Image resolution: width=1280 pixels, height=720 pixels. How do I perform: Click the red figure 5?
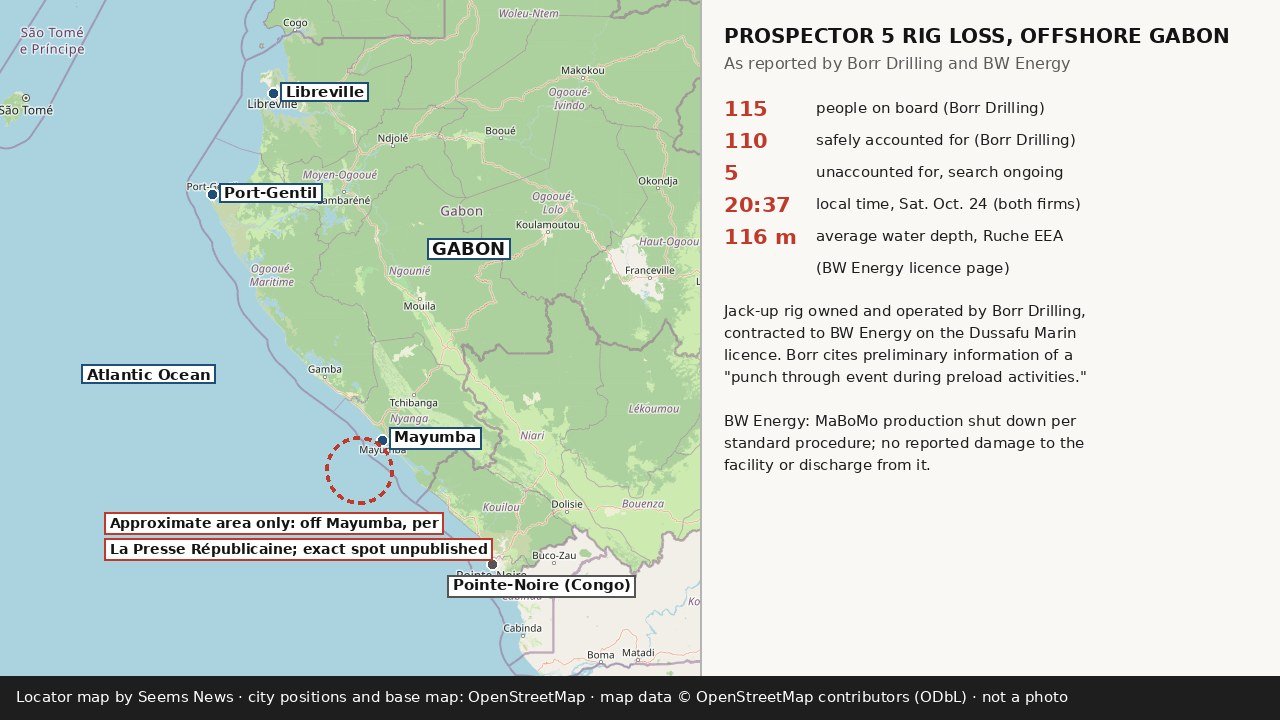click(731, 173)
